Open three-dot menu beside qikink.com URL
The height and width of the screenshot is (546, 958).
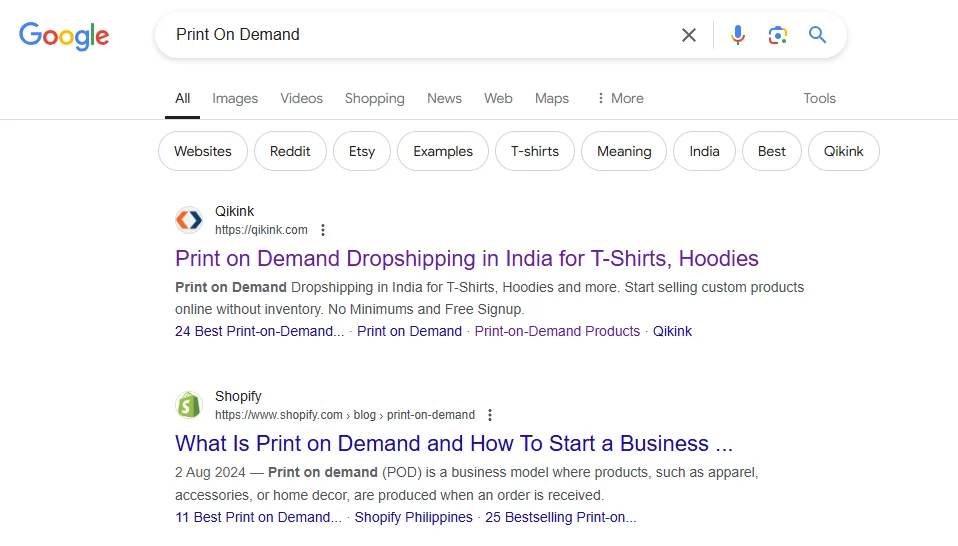tap(323, 230)
